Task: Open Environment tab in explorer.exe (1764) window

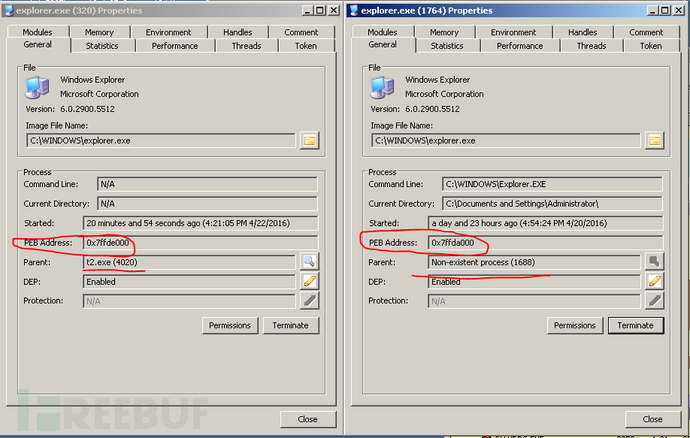Action: pos(514,32)
